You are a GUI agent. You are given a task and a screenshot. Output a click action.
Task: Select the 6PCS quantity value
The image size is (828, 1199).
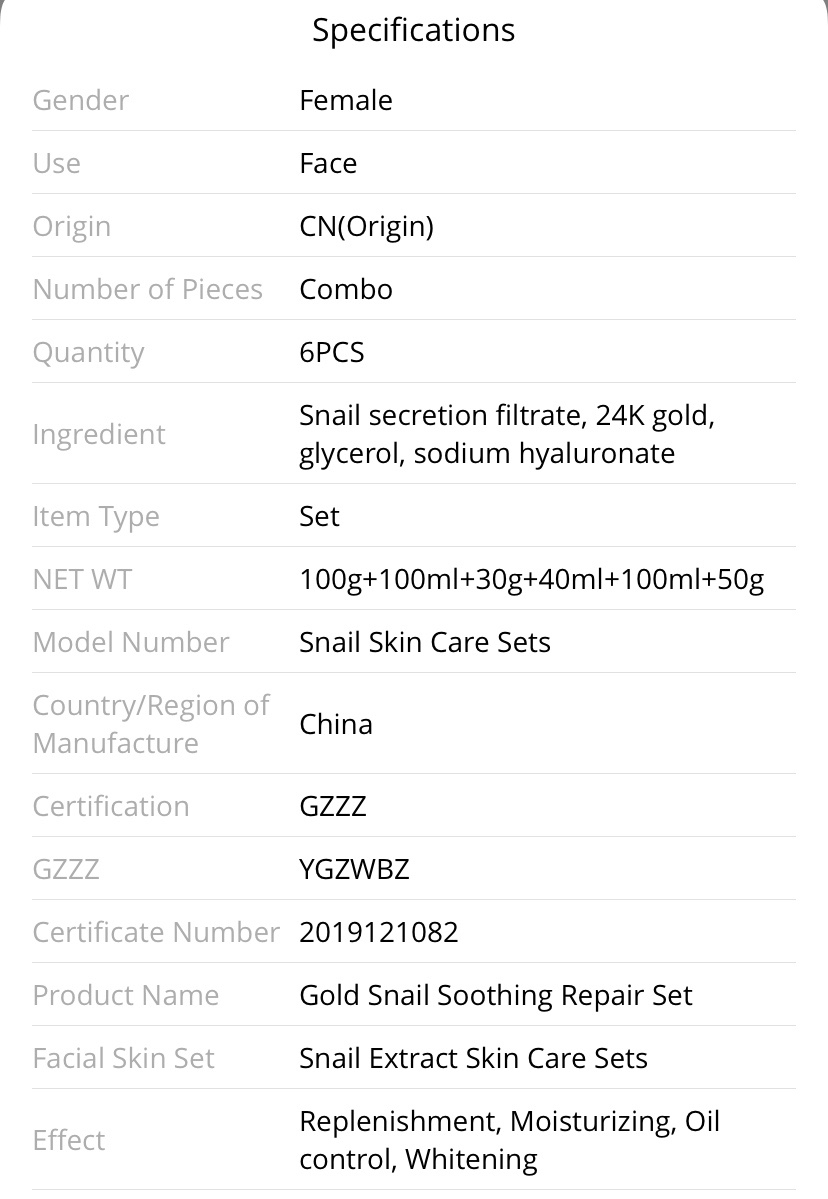[x=332, y=353]
